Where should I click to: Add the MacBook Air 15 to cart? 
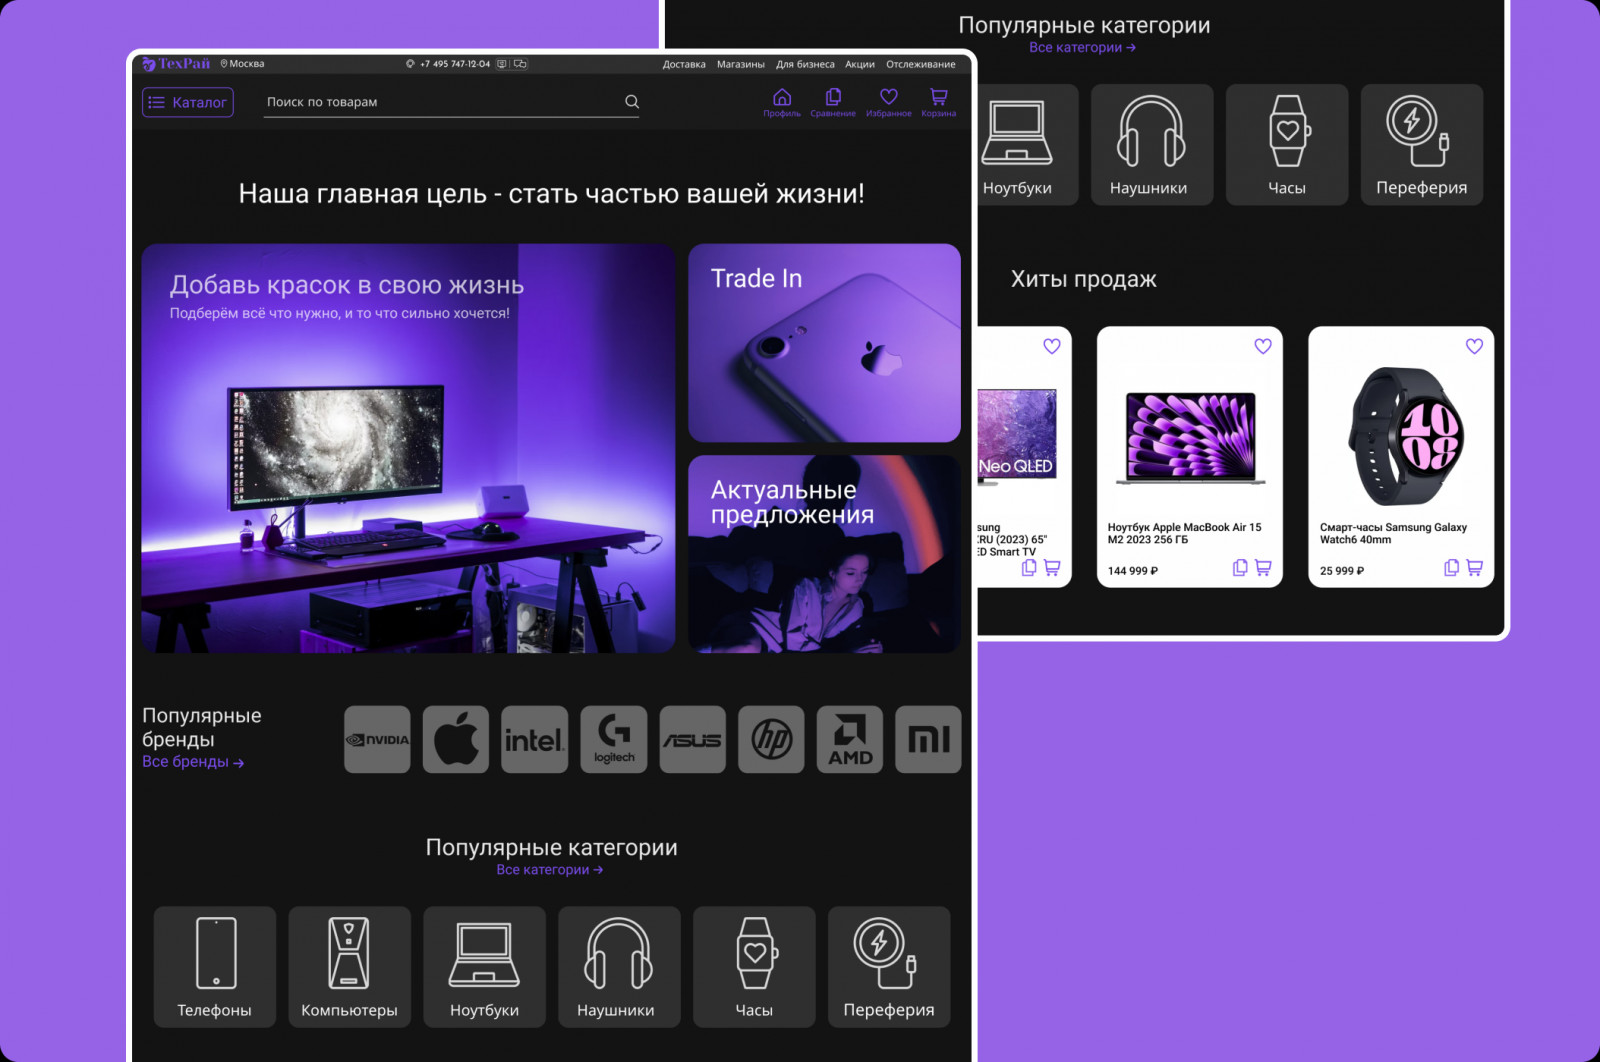1263,568
